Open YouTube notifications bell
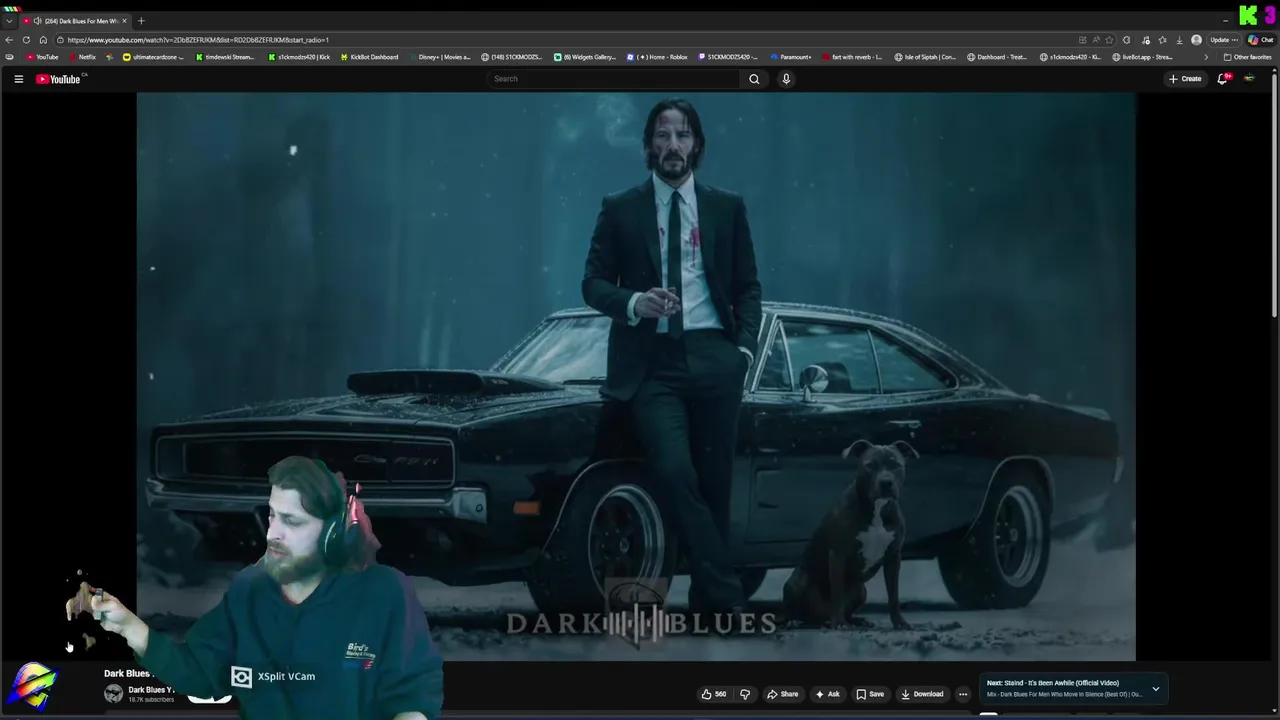The width and height of the screenshot is (1280, 720). [1222, 79]
